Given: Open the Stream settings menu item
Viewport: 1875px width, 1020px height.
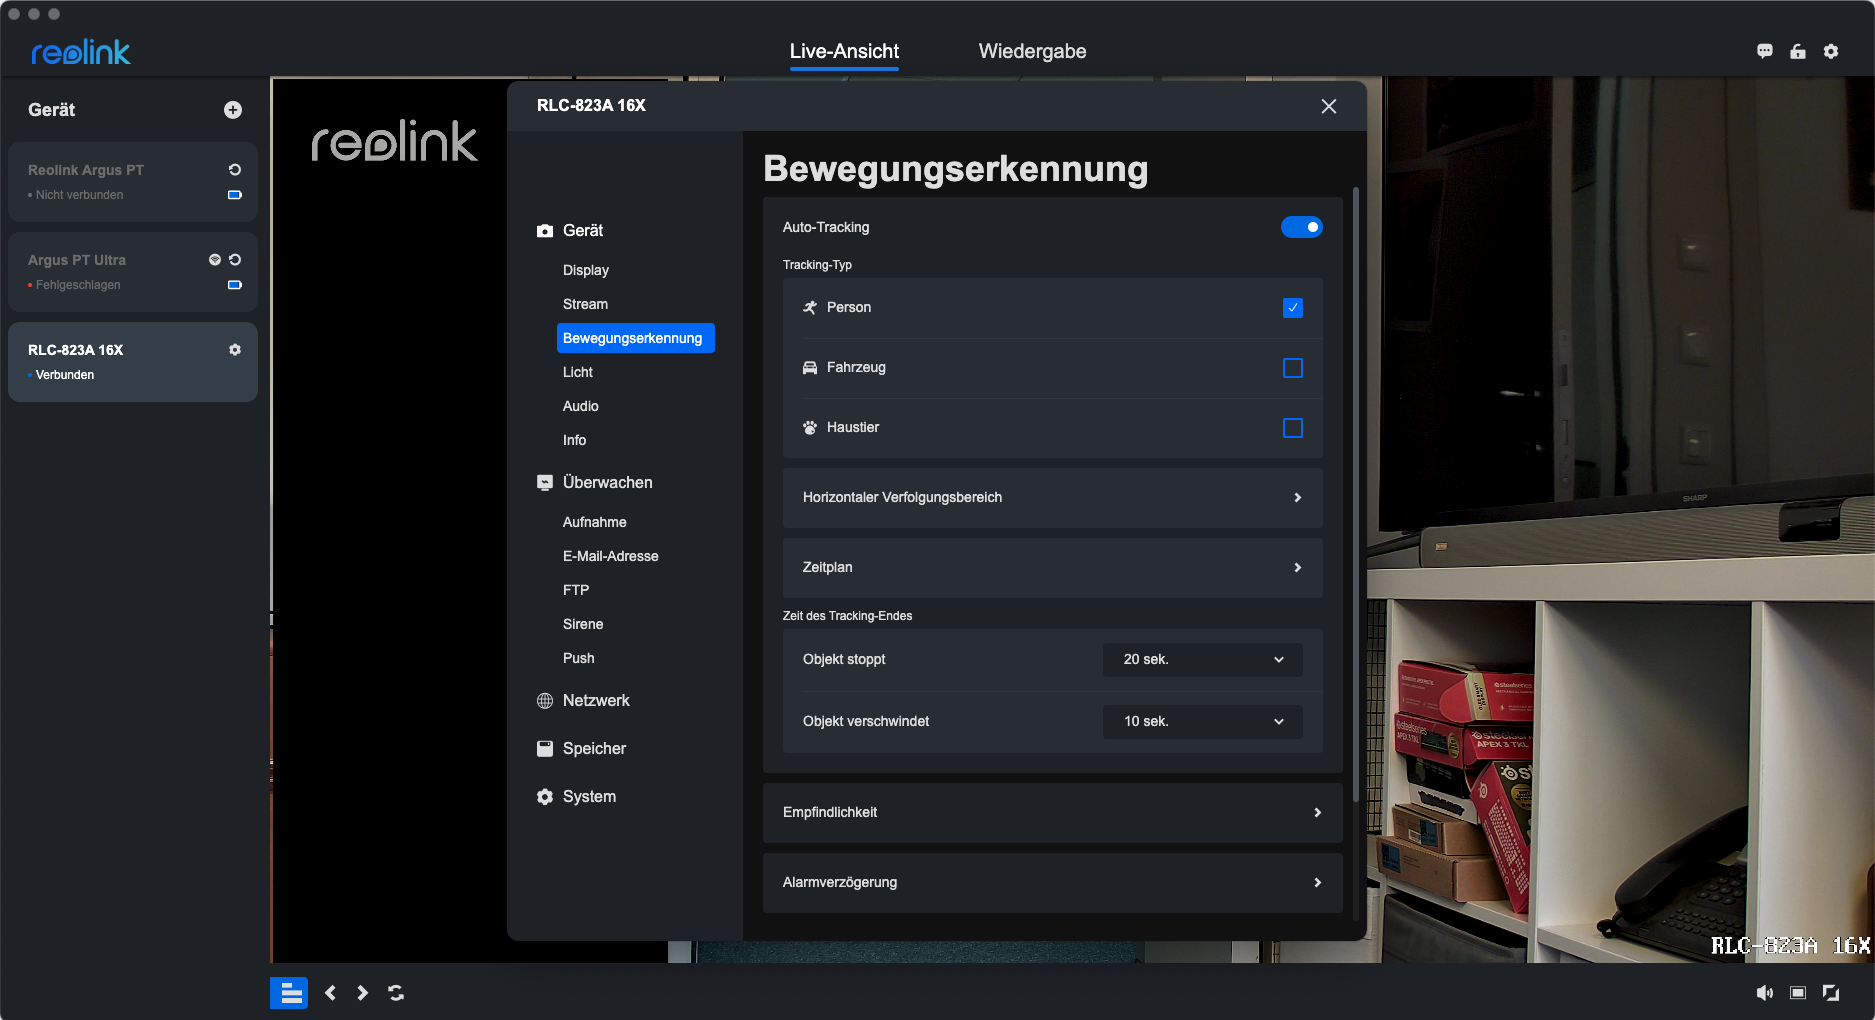Looking at the screenshot, I should coord(585,304).
